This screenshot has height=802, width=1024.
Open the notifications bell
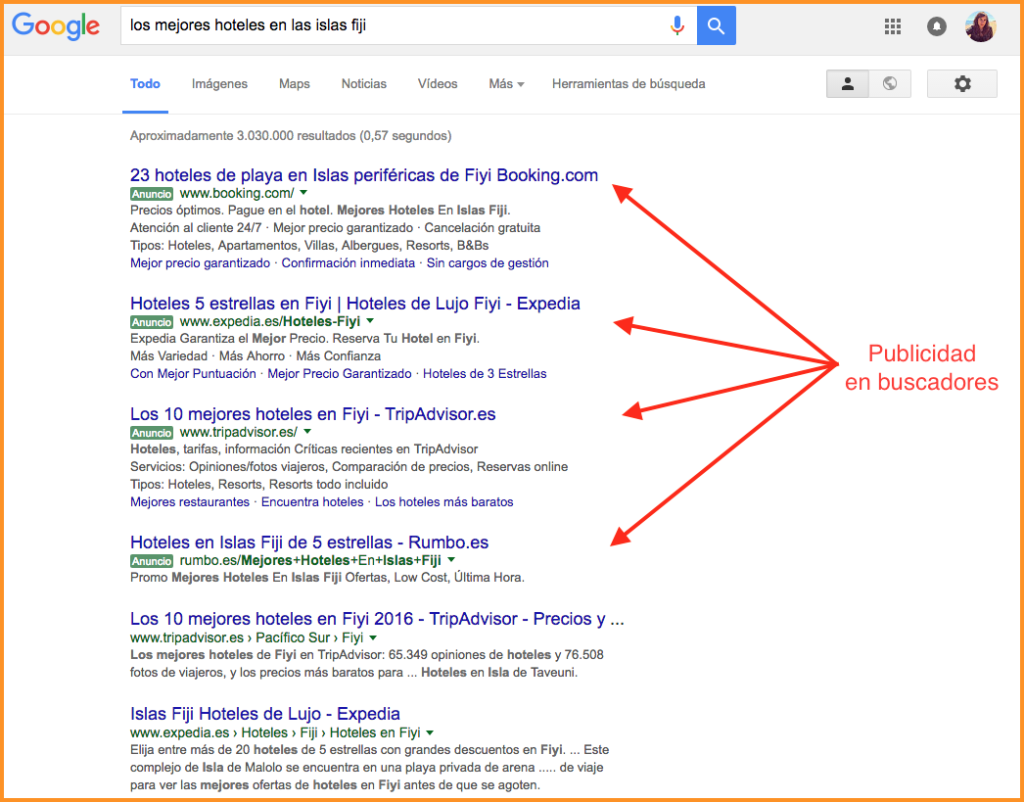pos(936,27)
